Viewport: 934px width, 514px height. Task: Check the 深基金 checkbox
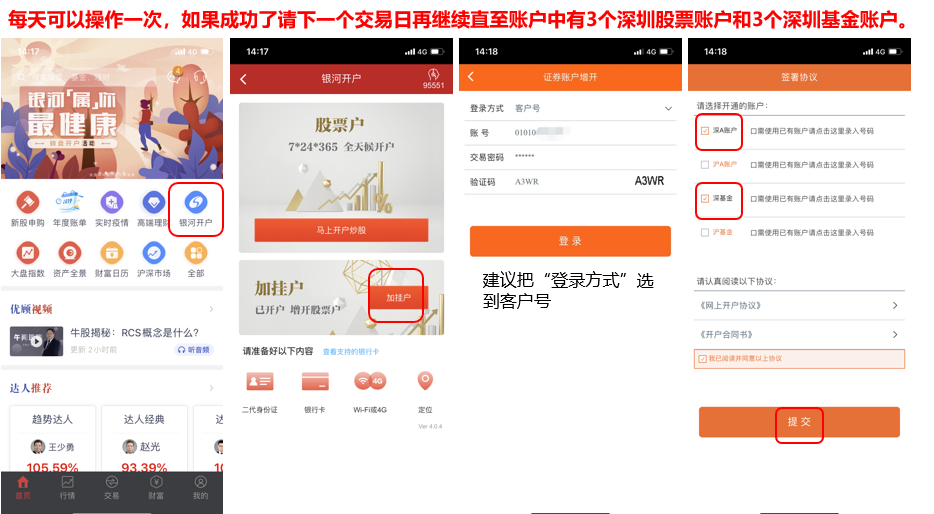coord(705,198)
